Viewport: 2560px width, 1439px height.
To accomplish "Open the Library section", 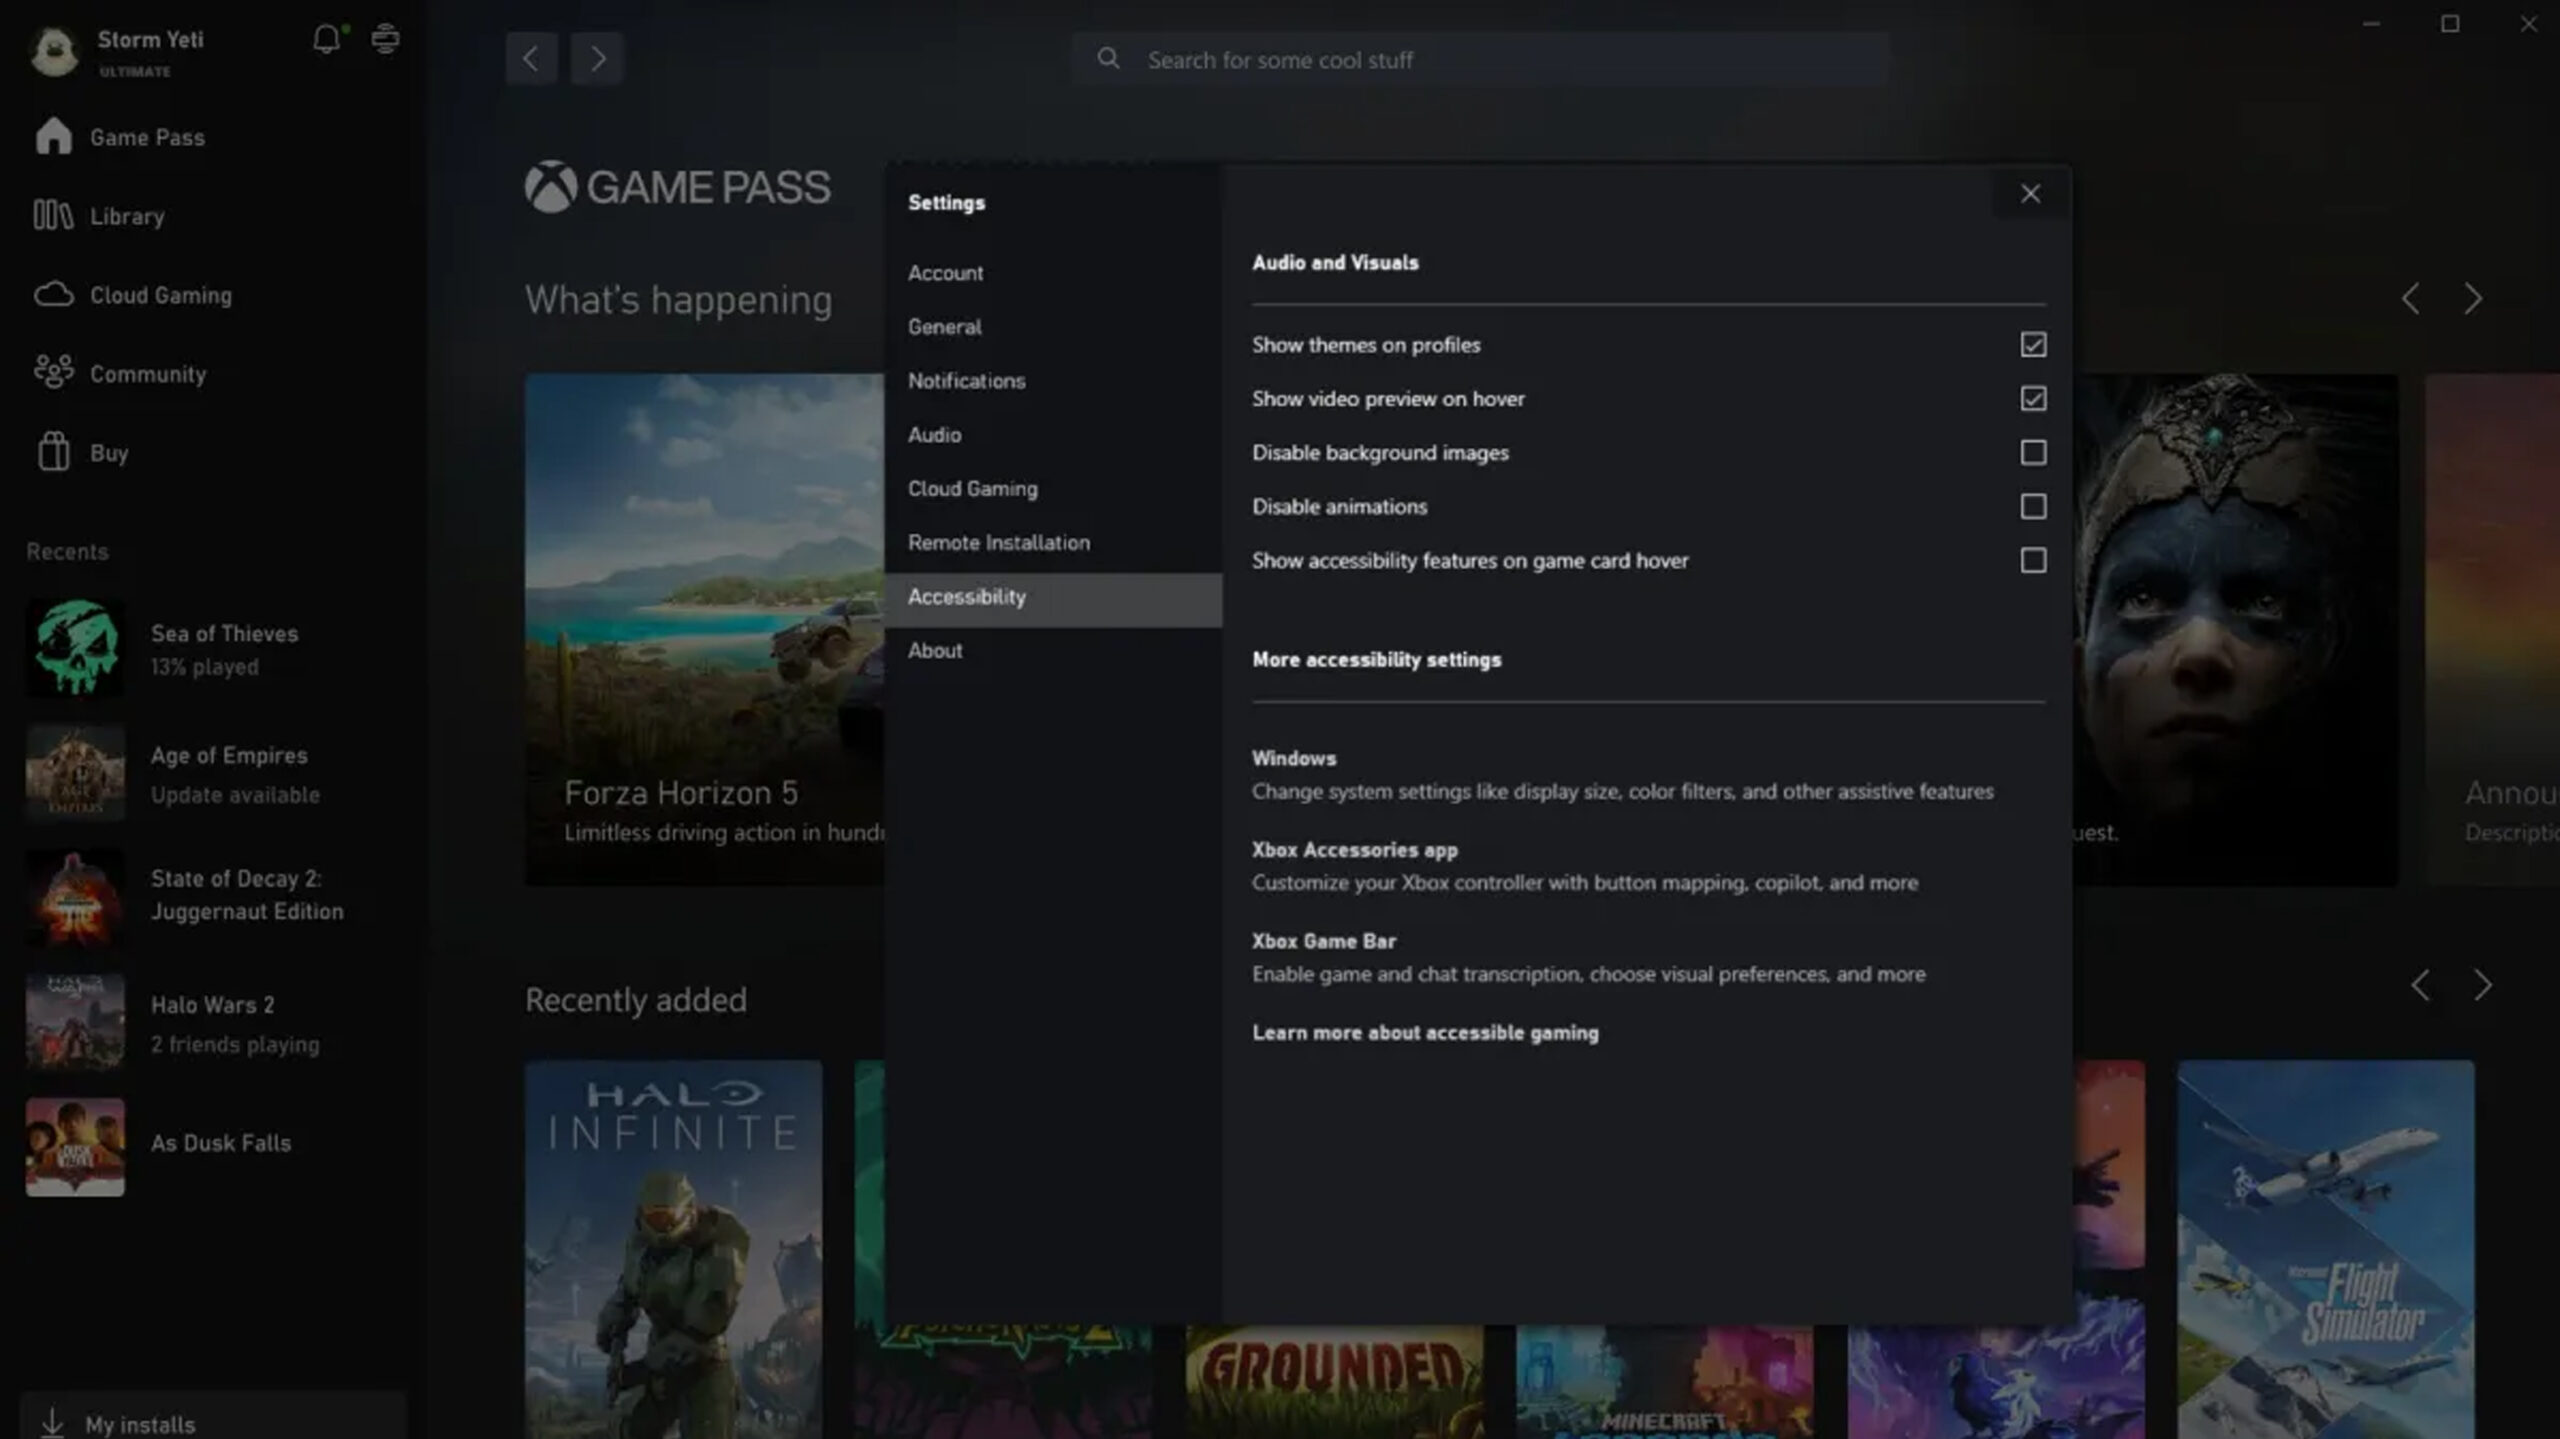I will (x=127, y=216).
